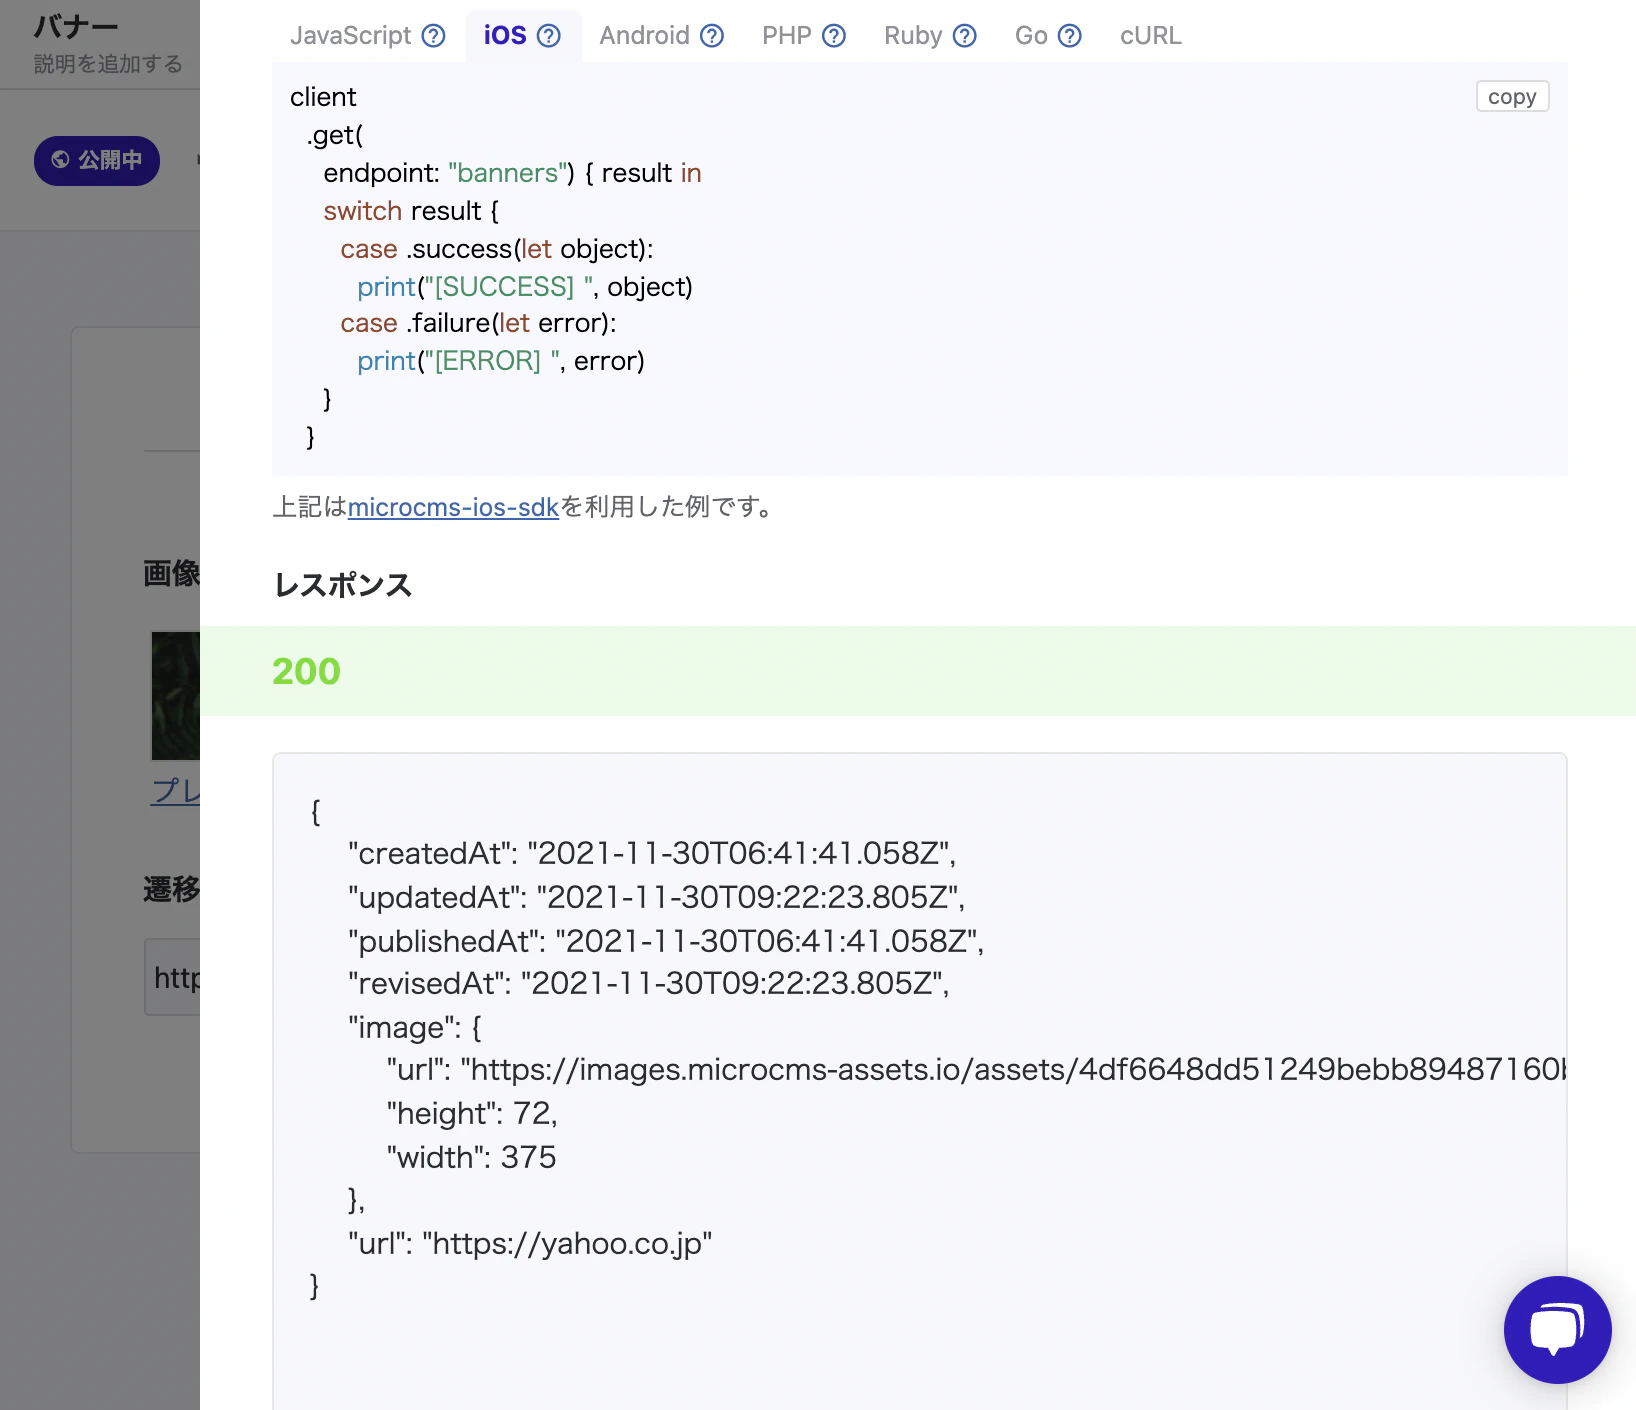The width and height of the screenshot is (1636, 1410).
Task: Click the print "[ERROR]" code line
Action: point(501,361)
